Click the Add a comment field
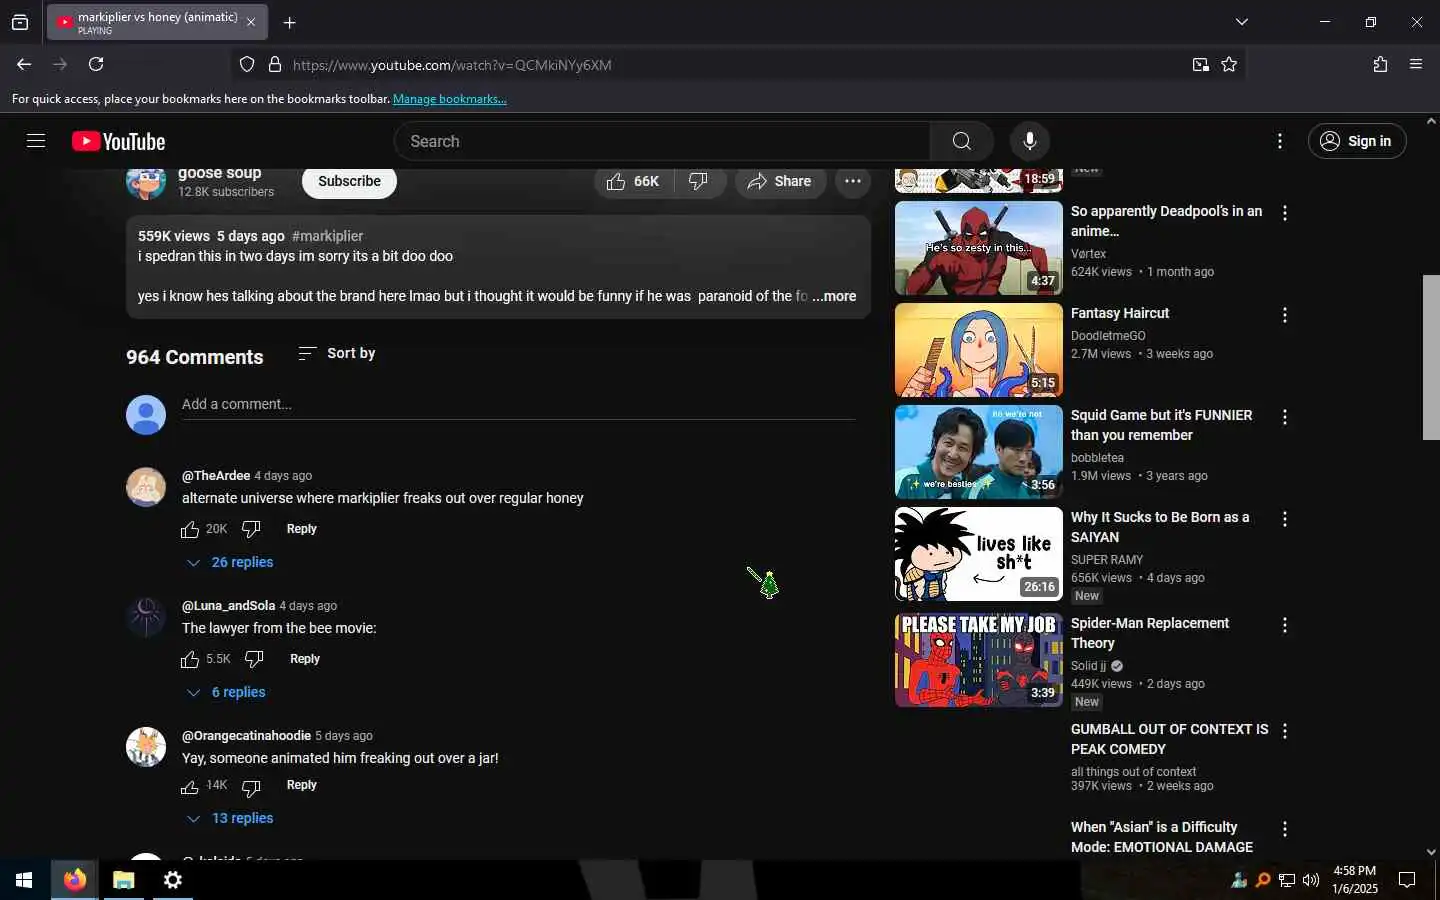This screenshot has height=900, width=1440. (518, 405)
